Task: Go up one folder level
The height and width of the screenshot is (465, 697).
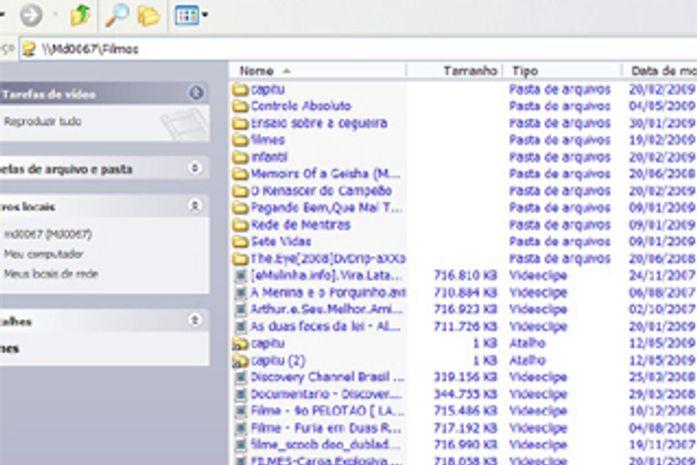Action: pos(80,15)
